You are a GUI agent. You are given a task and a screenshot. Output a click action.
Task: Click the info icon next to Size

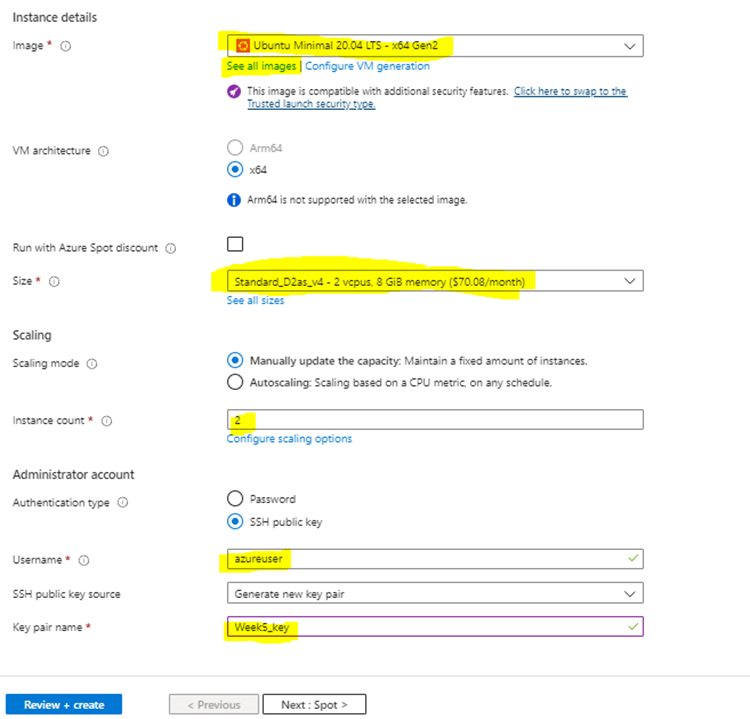55,281
